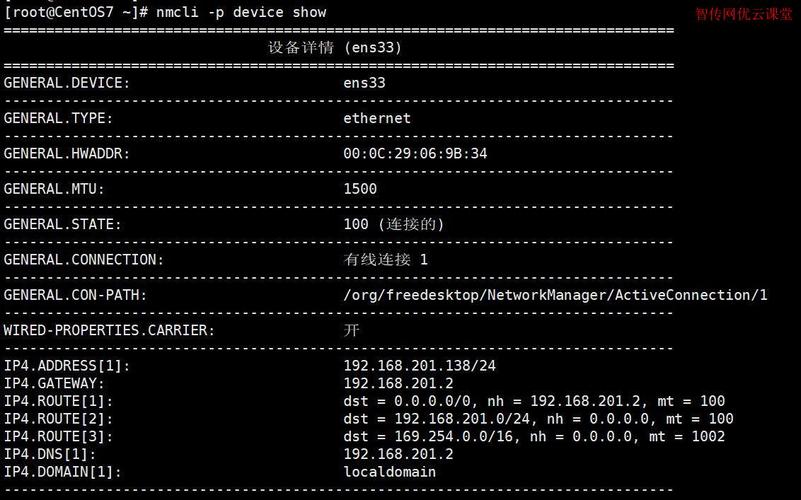The height and width of the screenshot is (500, 801).
Task: Click the red 智传网优云课堂 watermark
Action: coord(744,14)
